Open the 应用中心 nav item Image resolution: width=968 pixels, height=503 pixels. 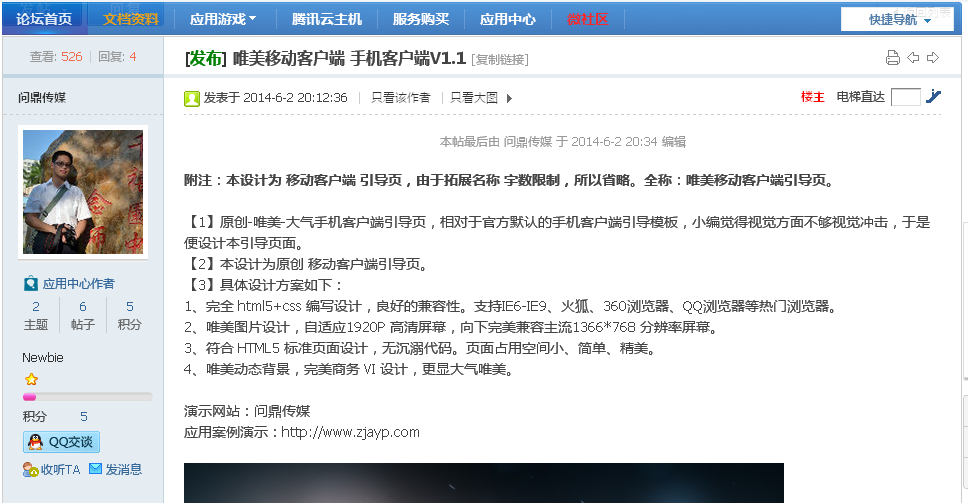(x=507, y=19)
